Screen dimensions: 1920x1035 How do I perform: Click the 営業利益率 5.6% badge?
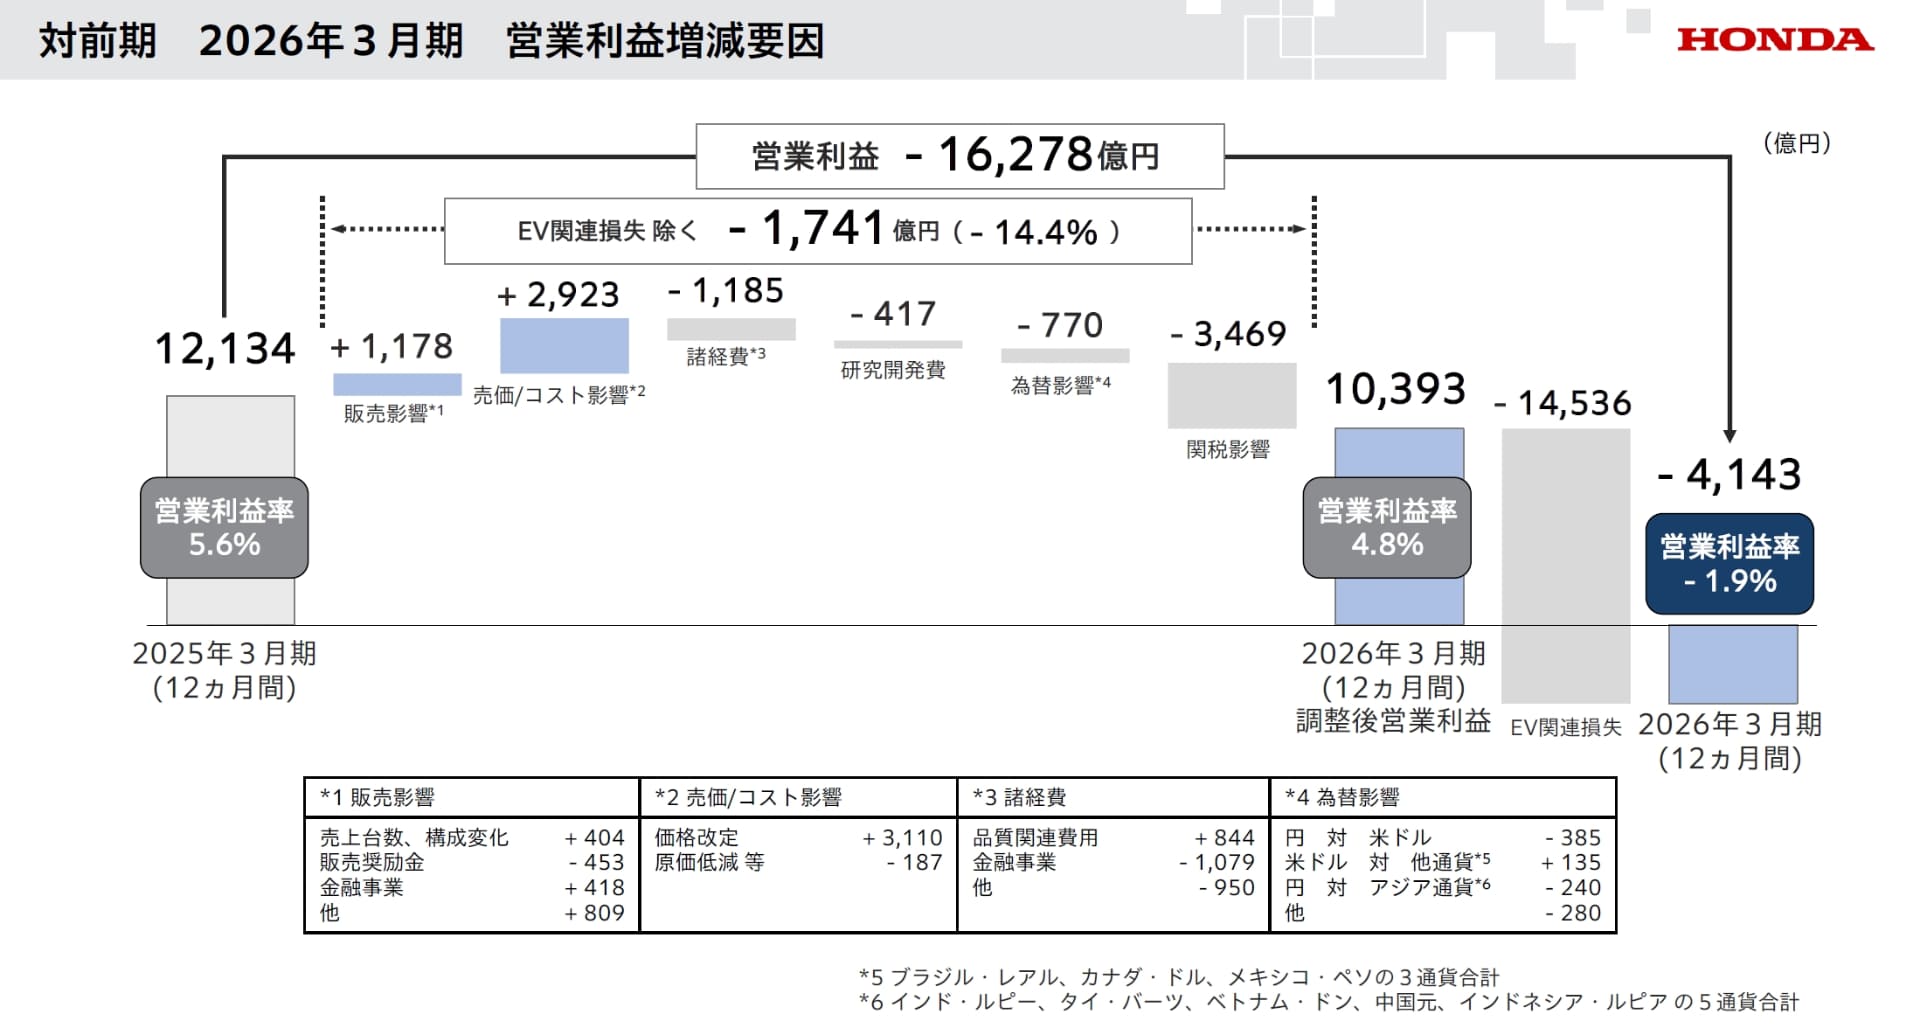click(x=224, y=528)
